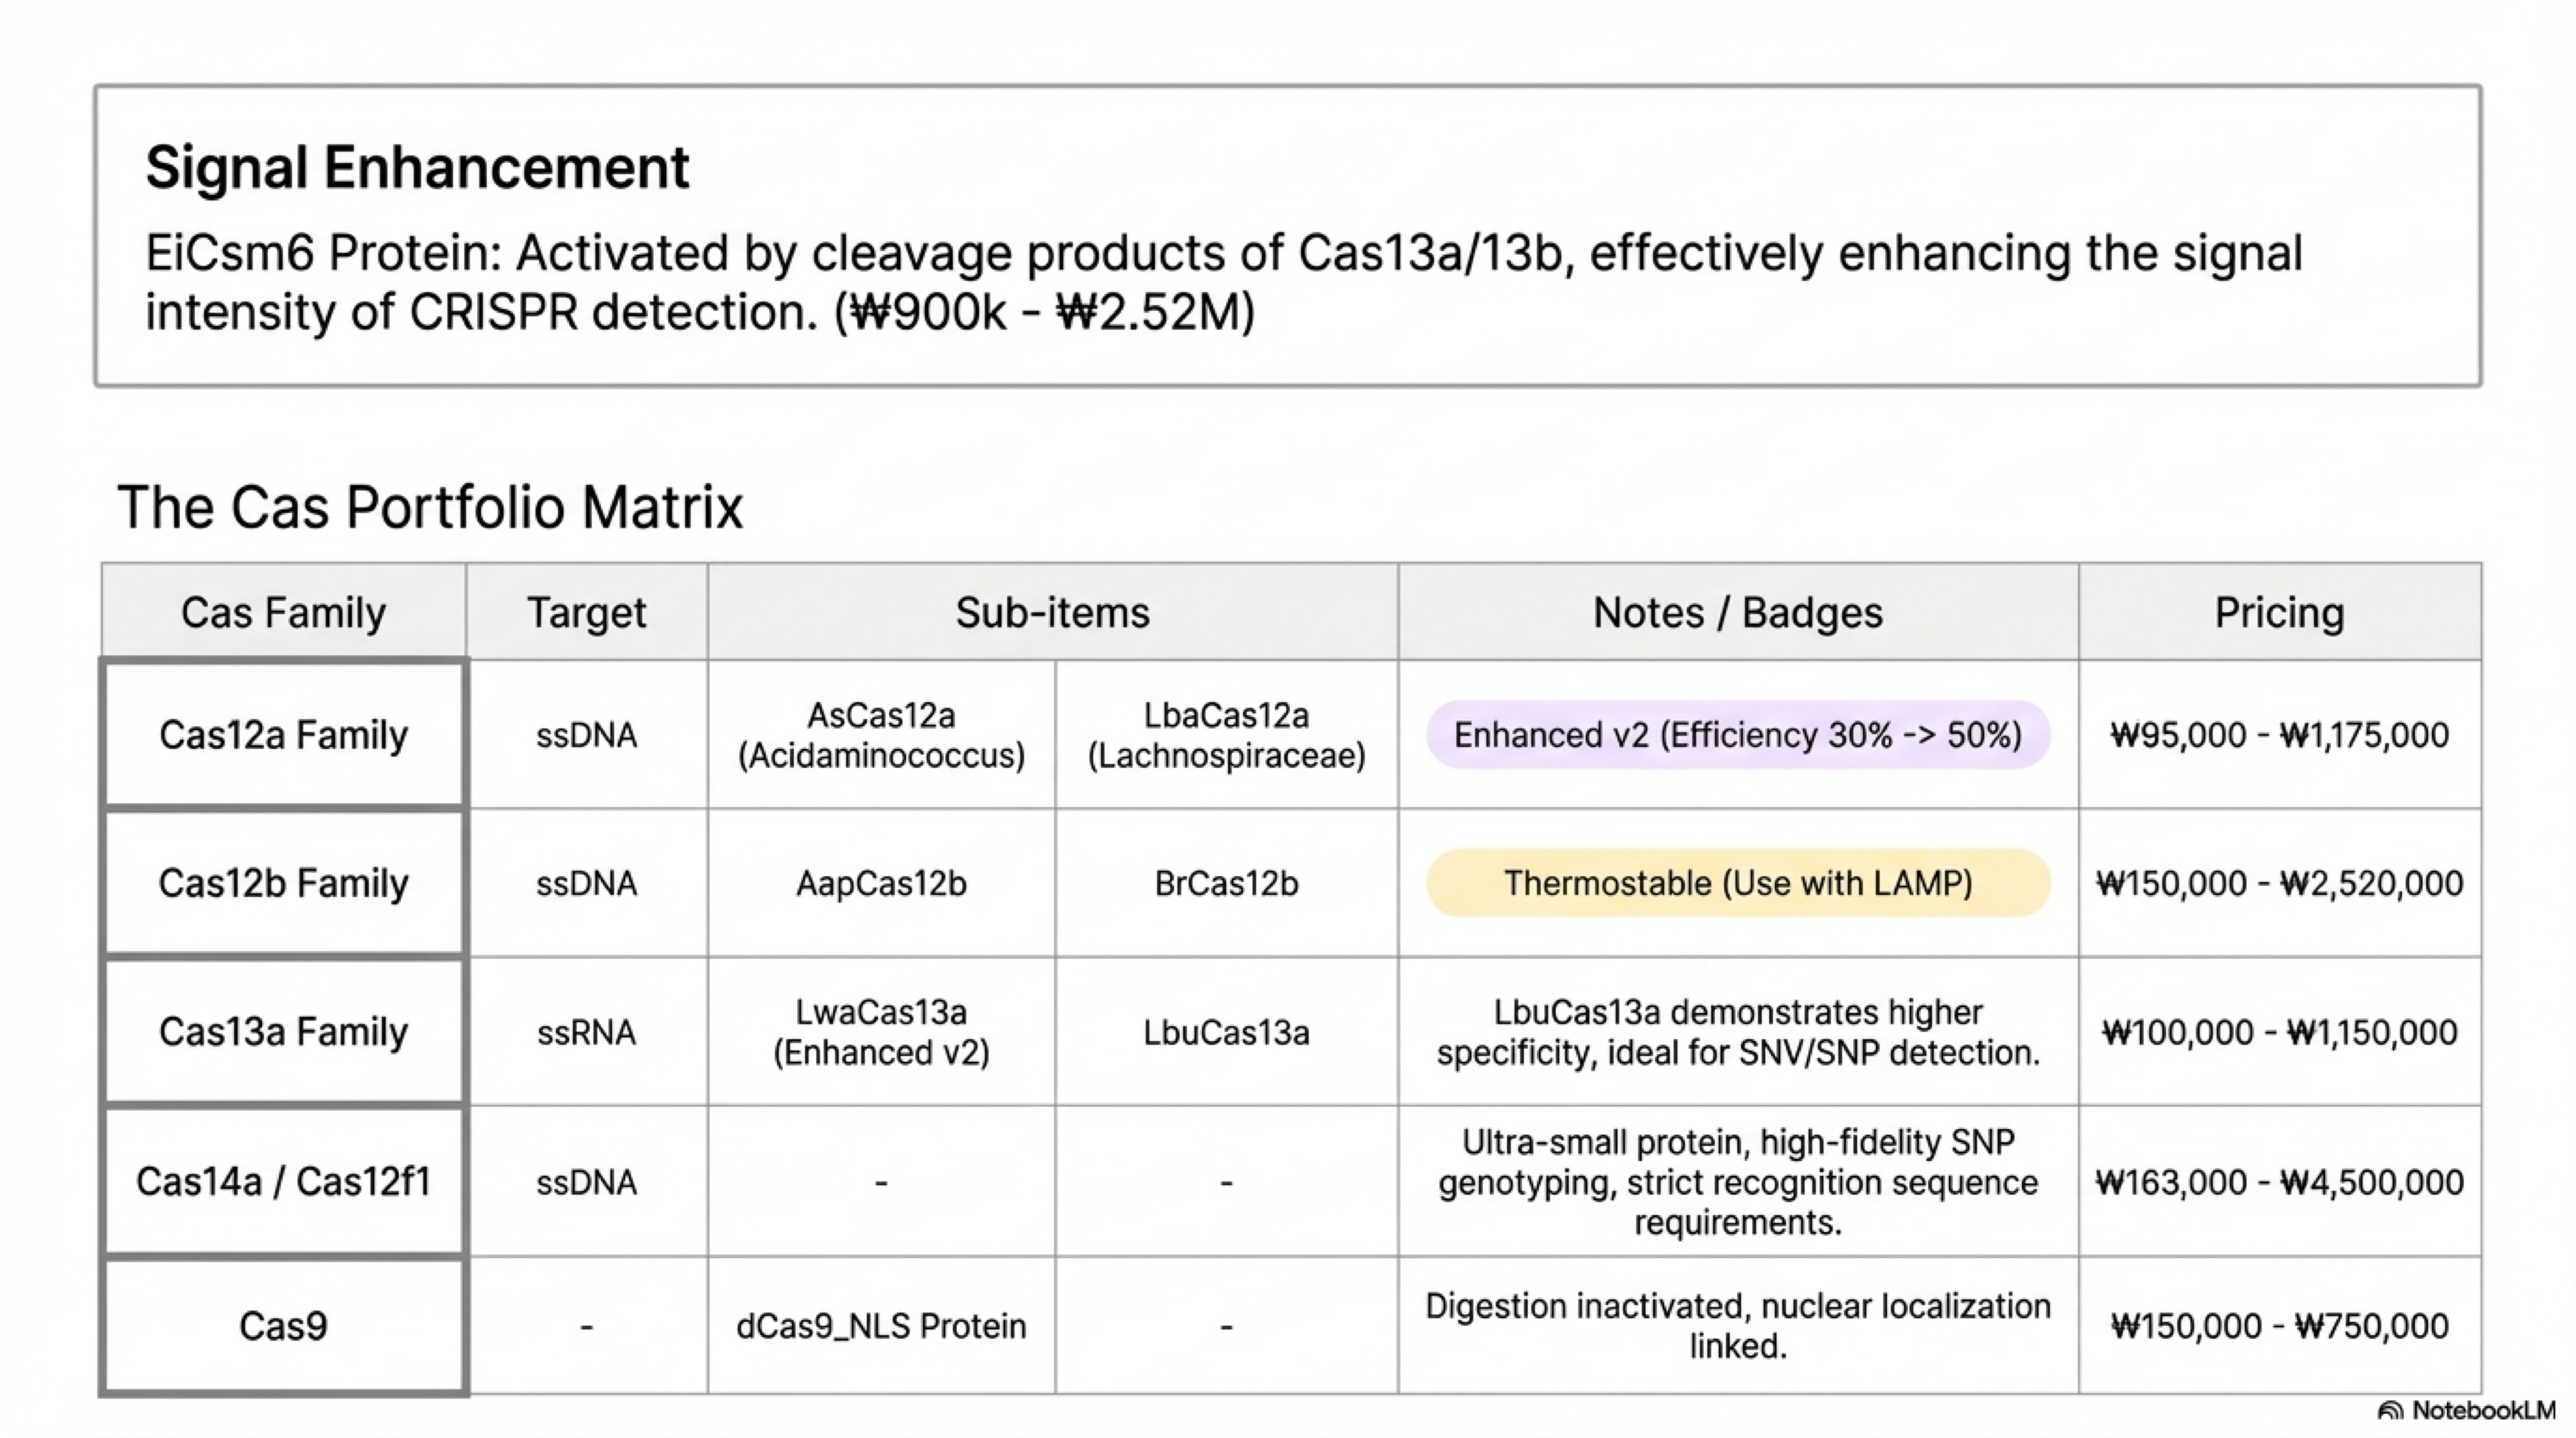Click the "Ultra-small protein, high-fidelity SNP genotyping" note
This screenshot has height=1438, width=2576.
pyautogui.click(x=1738, y=1181)
